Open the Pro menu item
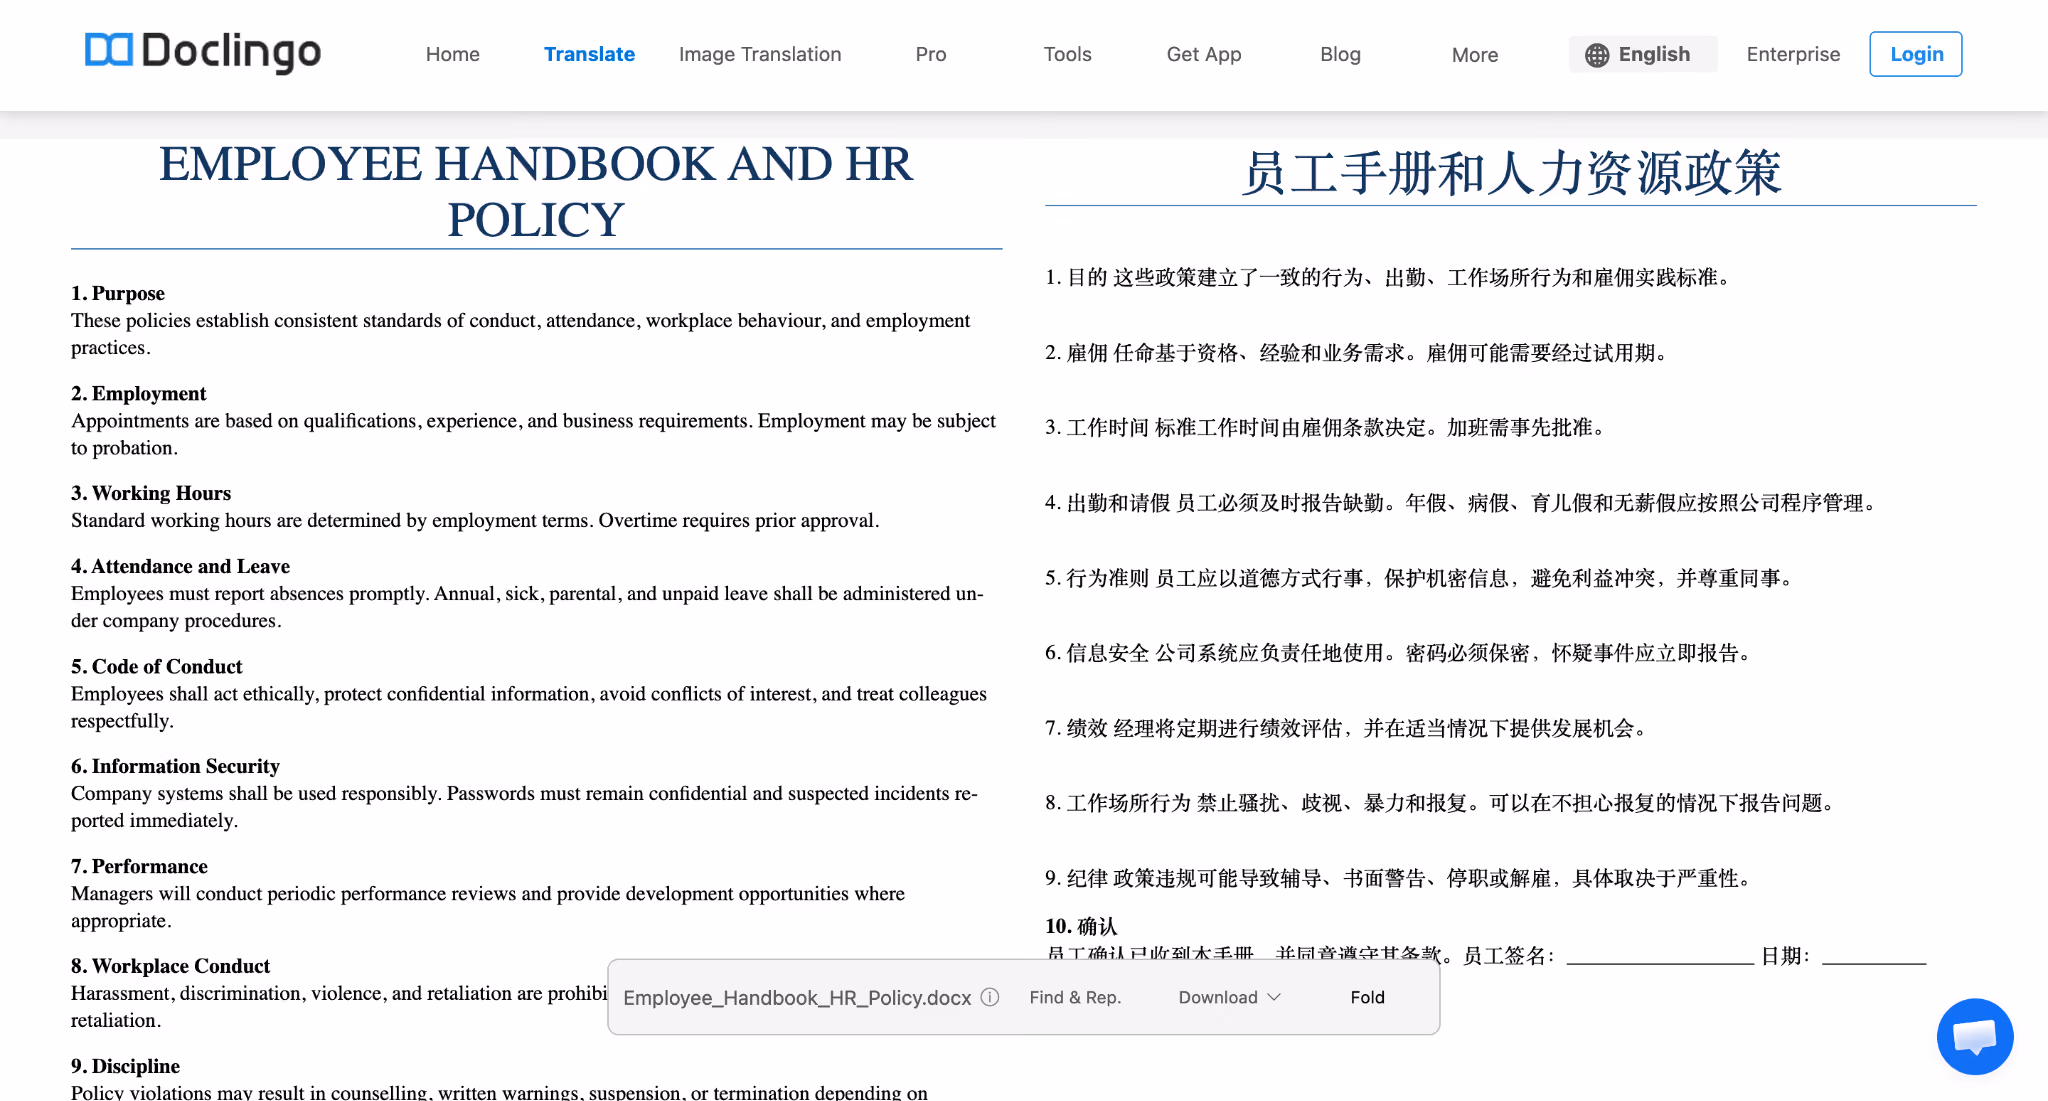Image resolution: width=2048 pixels, height=1101 pixels. click(930, 54)
